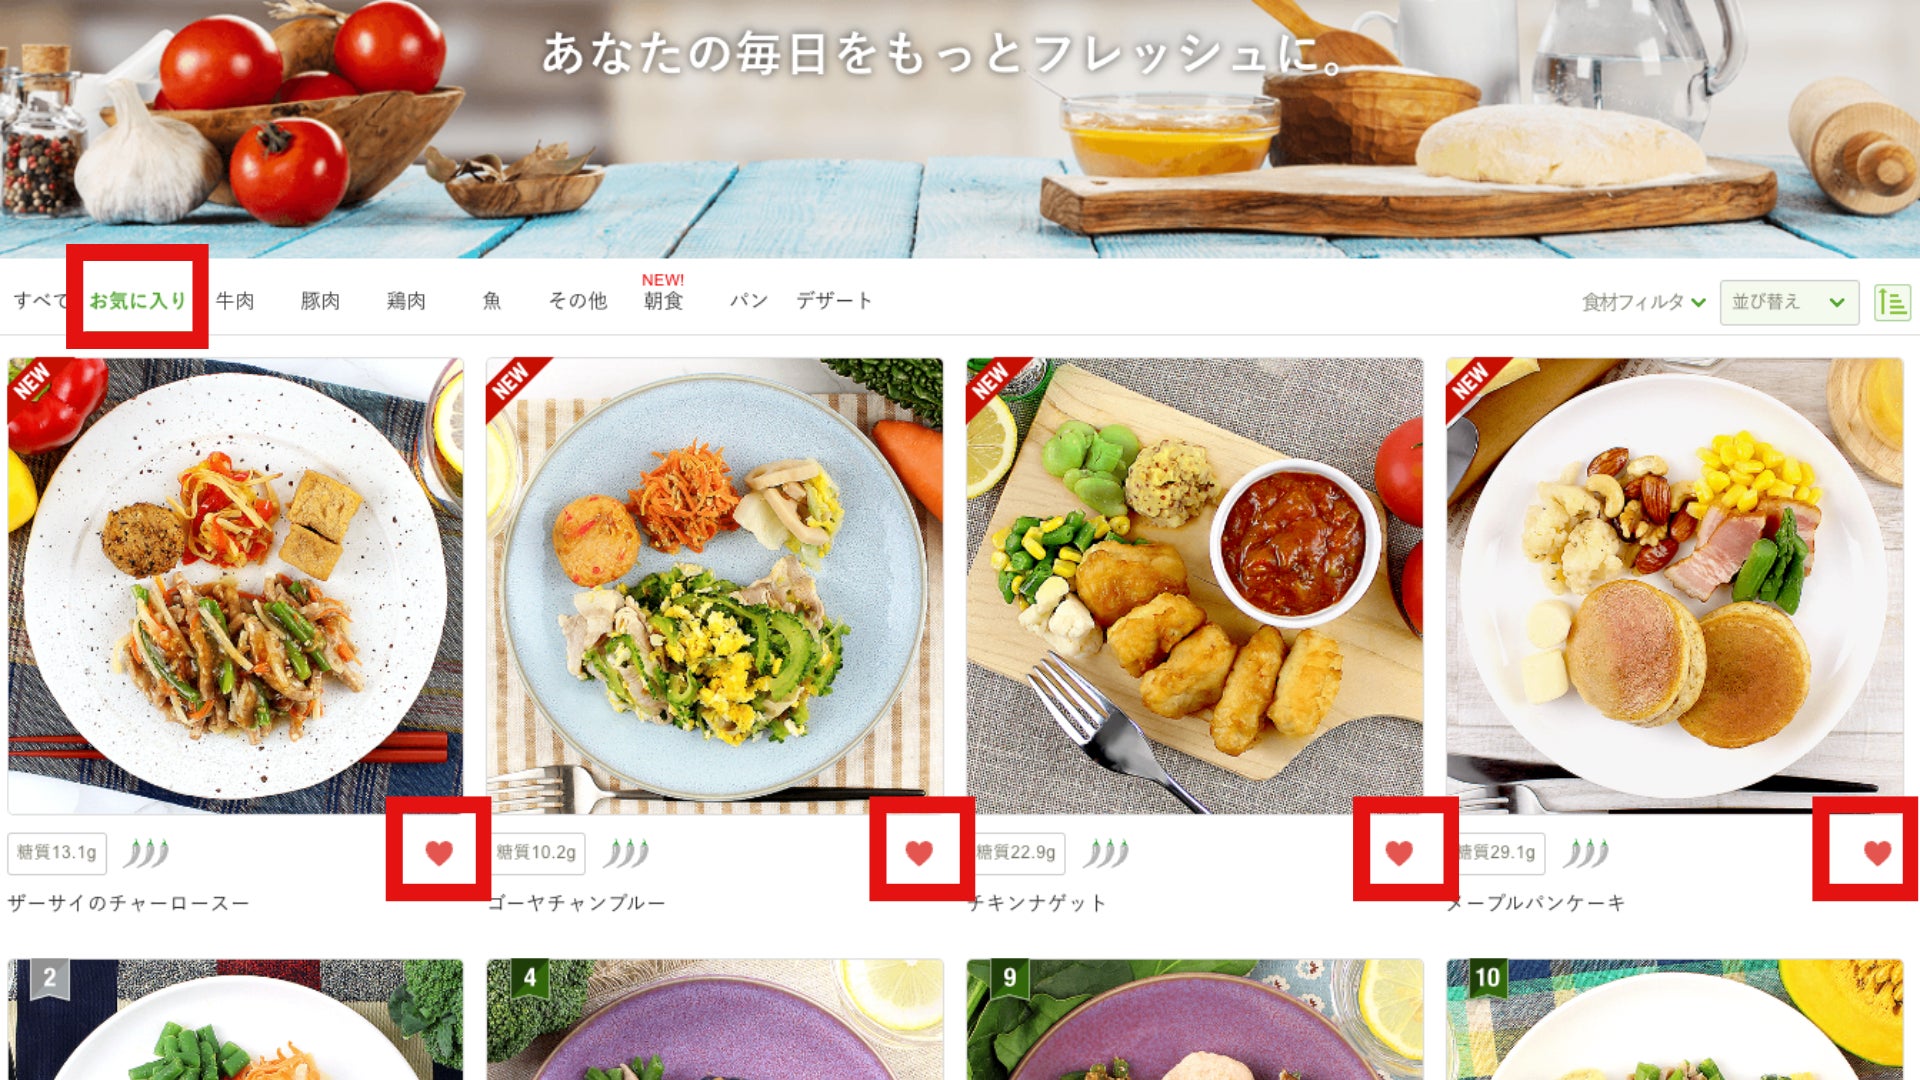Toggle favorite heart for チキンナゲット
The width and height of the screenshot is (1920, 1080).
(x=1399, y=852)
